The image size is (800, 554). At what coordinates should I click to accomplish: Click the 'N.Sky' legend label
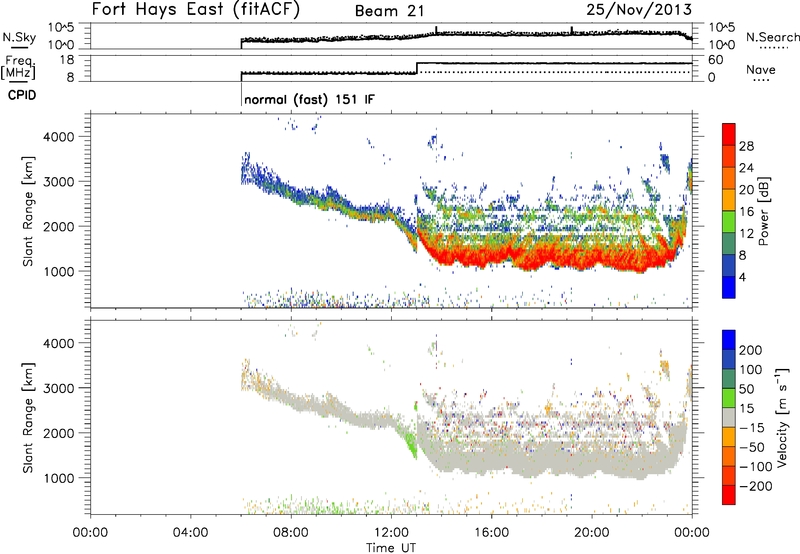[x=19, y=37]
